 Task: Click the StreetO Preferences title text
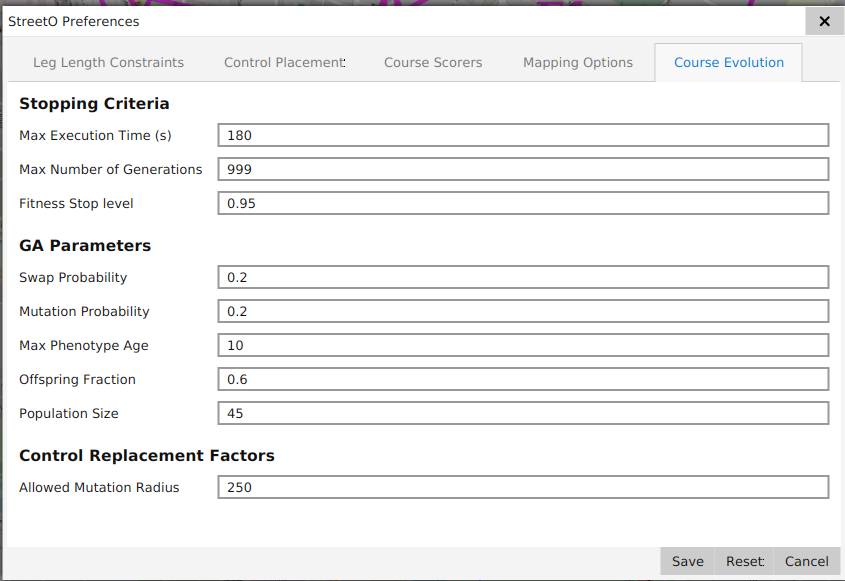(x=74, y=21)
